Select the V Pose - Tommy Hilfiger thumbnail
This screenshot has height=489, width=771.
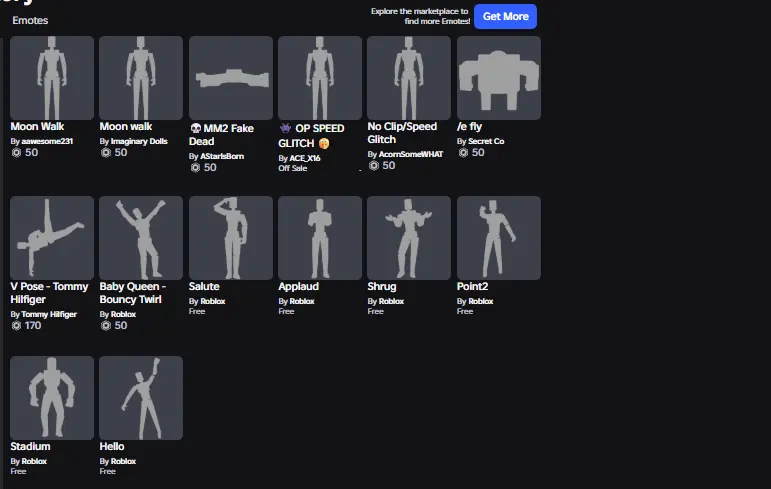coord(52,238)
